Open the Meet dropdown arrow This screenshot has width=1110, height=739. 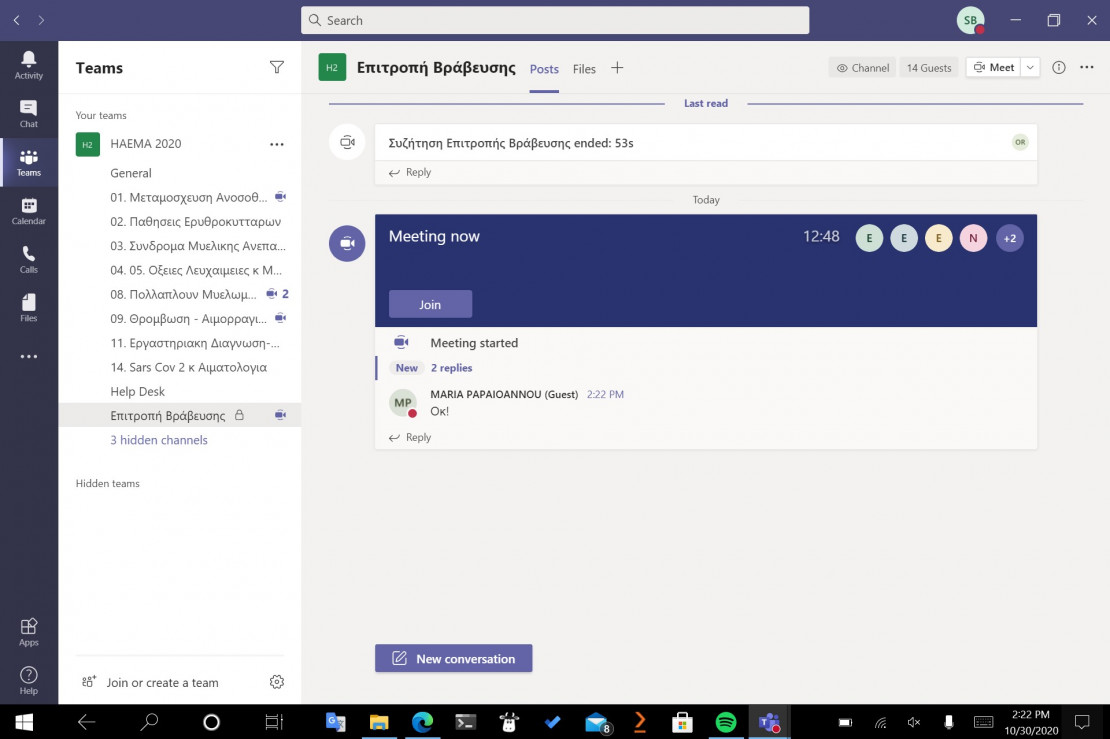click(1030, 67)
